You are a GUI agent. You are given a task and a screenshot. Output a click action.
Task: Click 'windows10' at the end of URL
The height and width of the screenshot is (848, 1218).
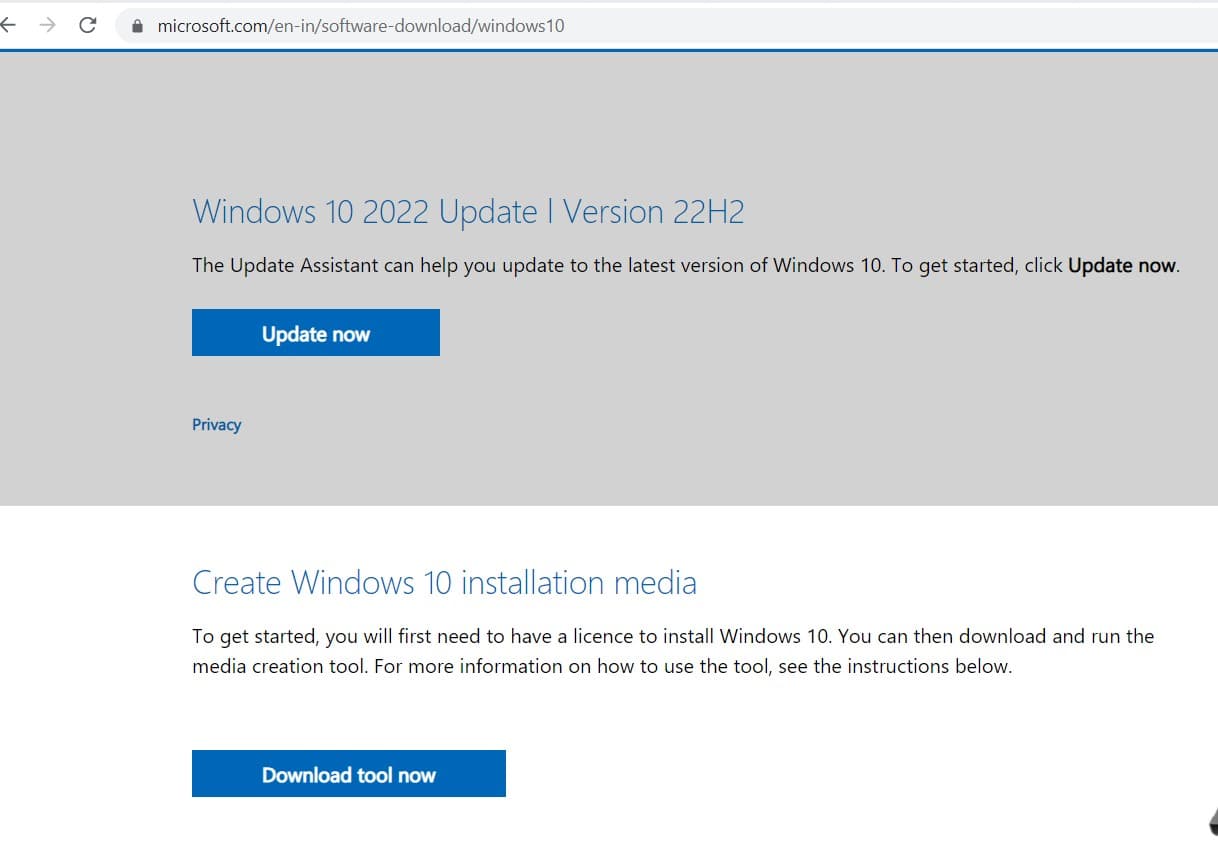pyautogui.click(x=521, y=26)
